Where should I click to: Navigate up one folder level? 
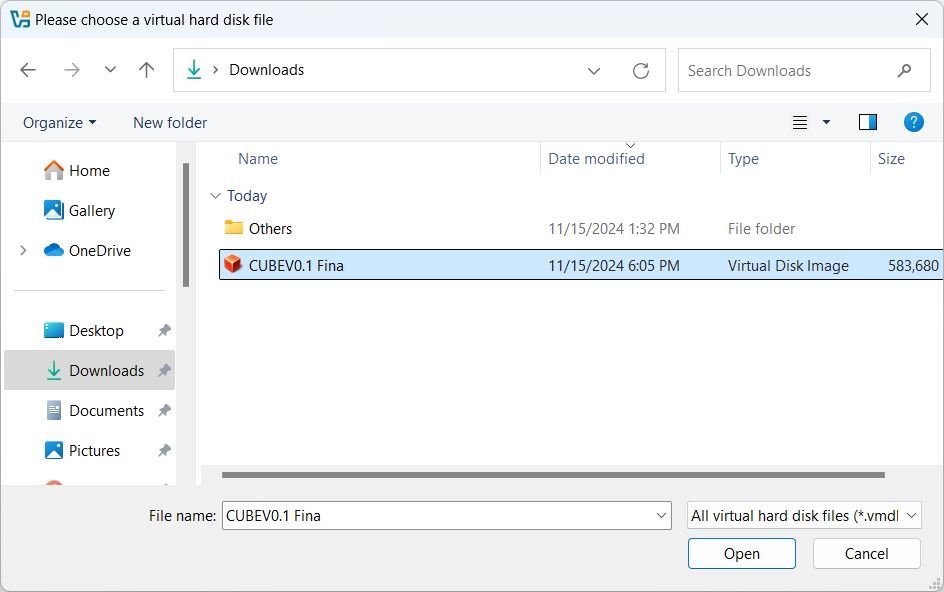pyautogui.click(x=147, y=70)
